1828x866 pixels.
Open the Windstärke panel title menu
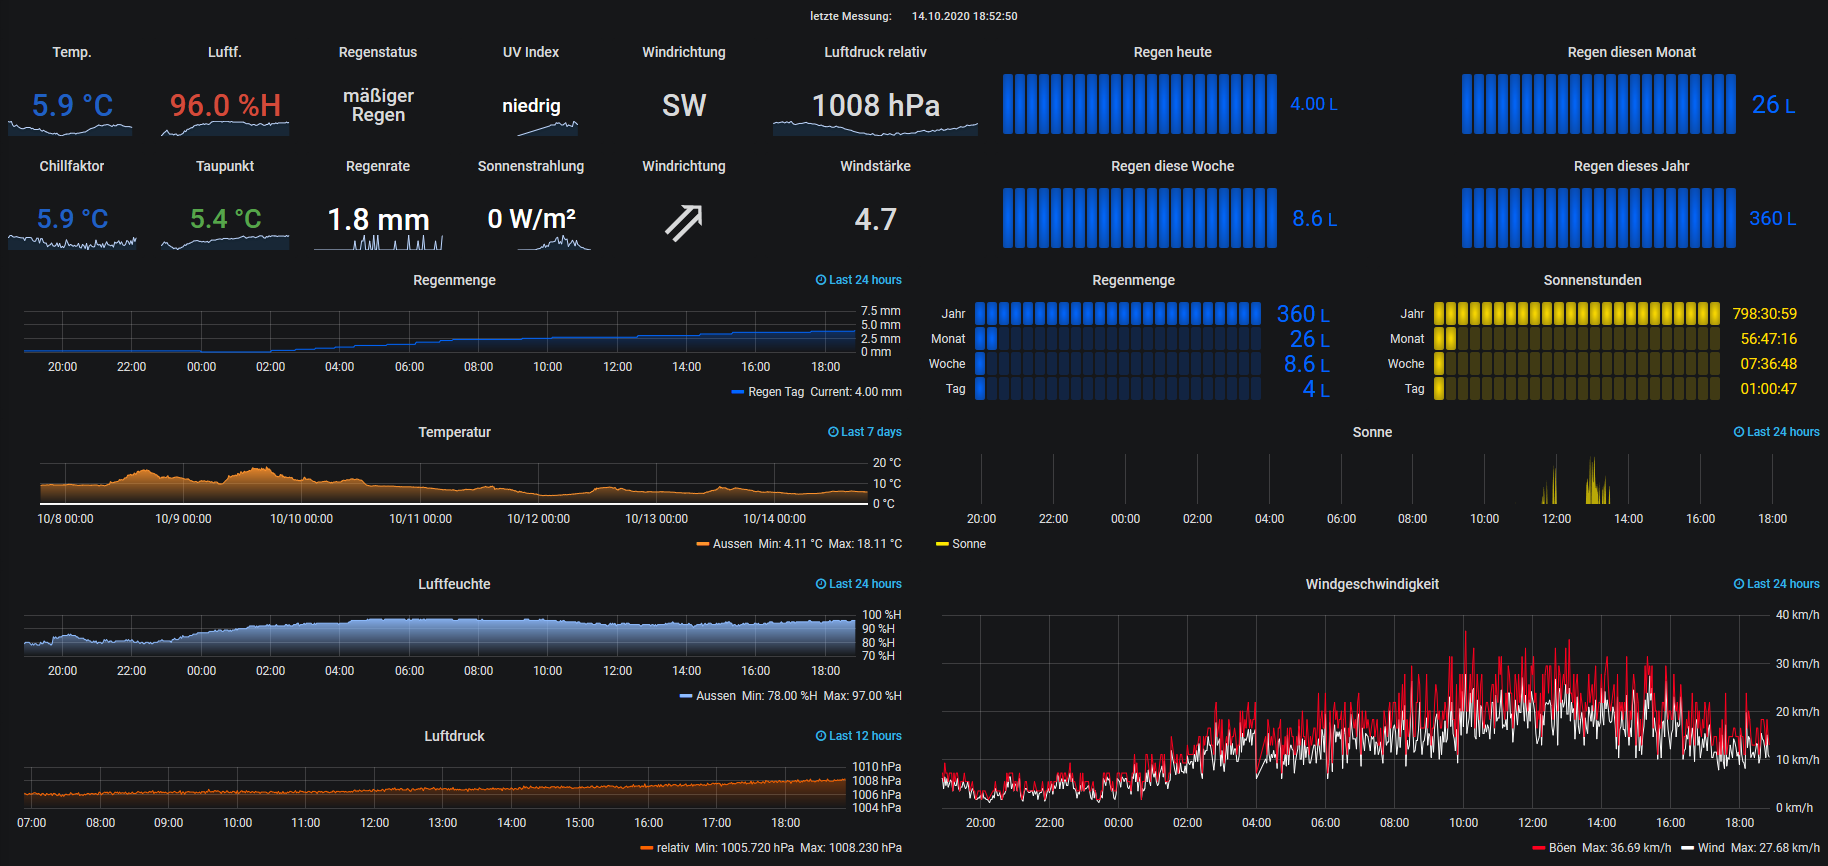(x=875, y=166)
